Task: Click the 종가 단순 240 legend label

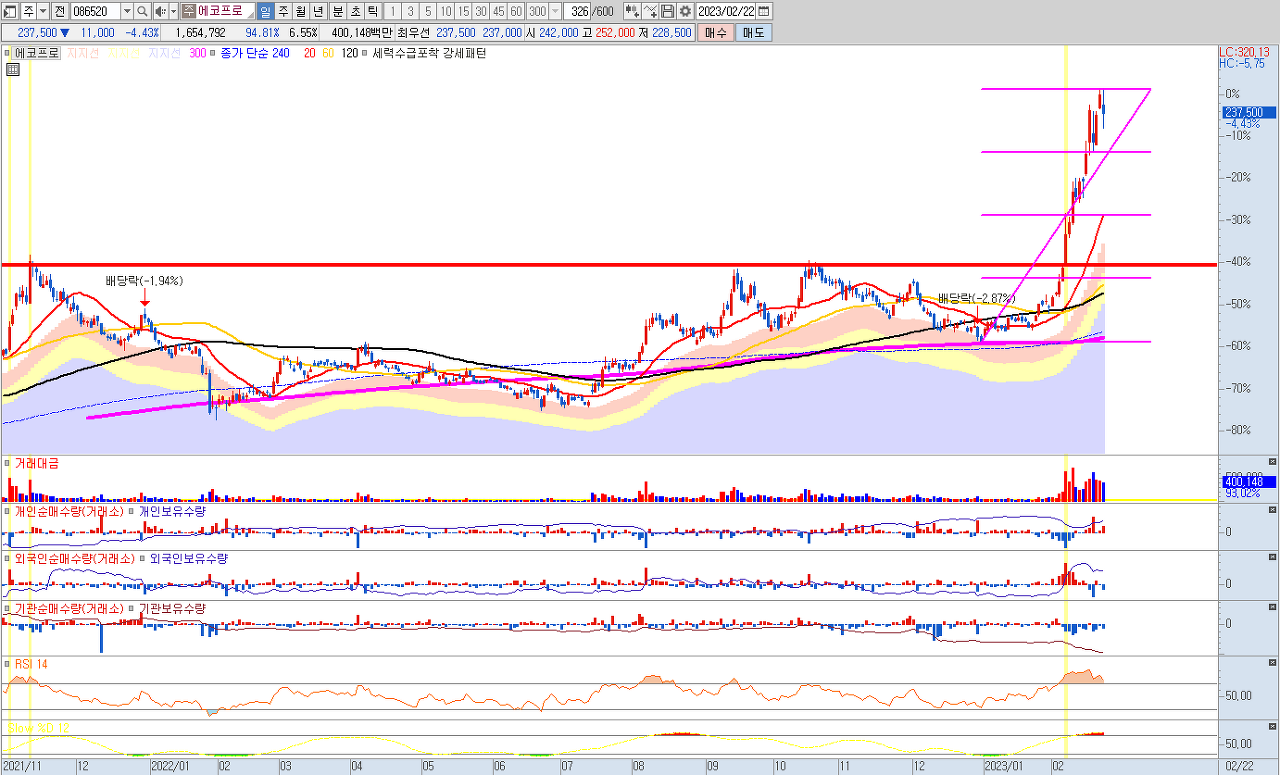Action: [254, 53]
